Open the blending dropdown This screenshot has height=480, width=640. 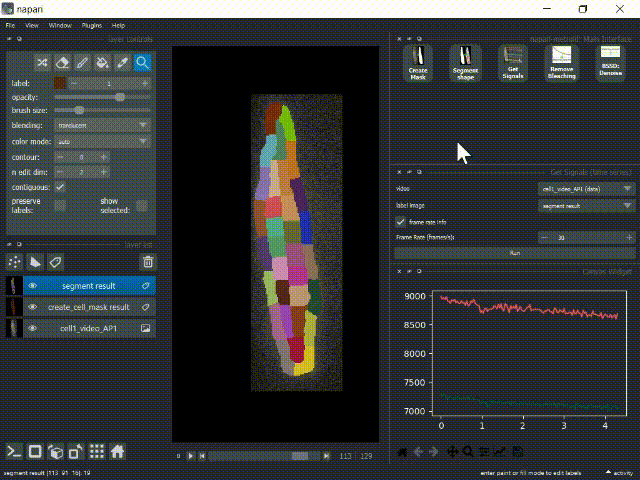click(x=102, y=125)
